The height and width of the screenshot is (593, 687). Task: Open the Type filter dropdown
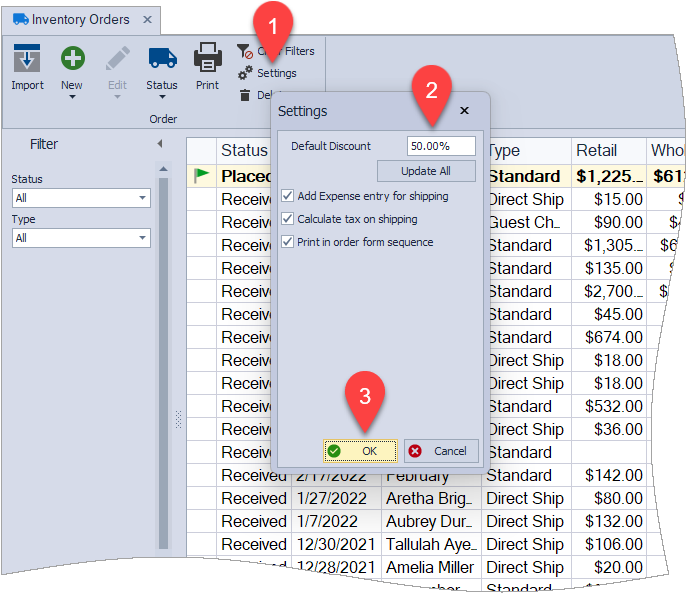(142, 238)
